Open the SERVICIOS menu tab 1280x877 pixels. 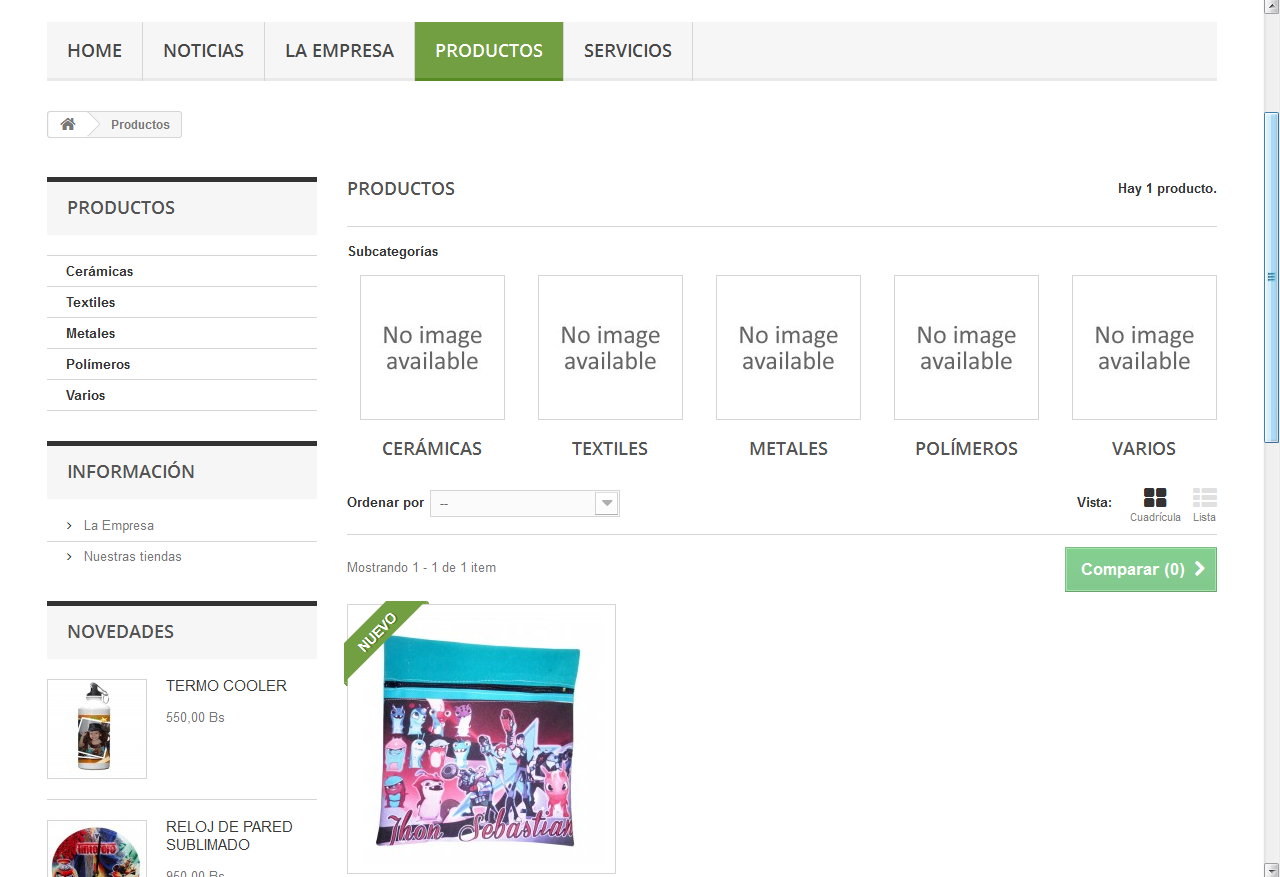tap(628, 51)
